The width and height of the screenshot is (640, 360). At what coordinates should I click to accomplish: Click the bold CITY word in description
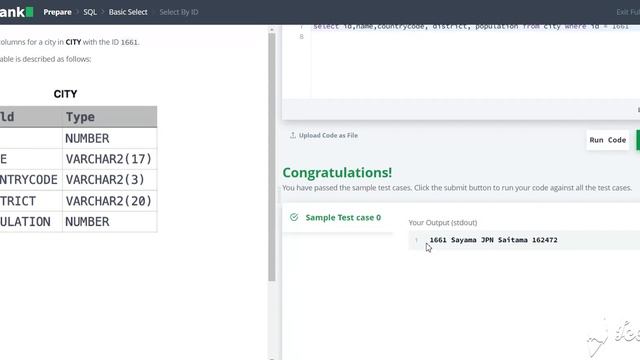(x=73, y=42)
